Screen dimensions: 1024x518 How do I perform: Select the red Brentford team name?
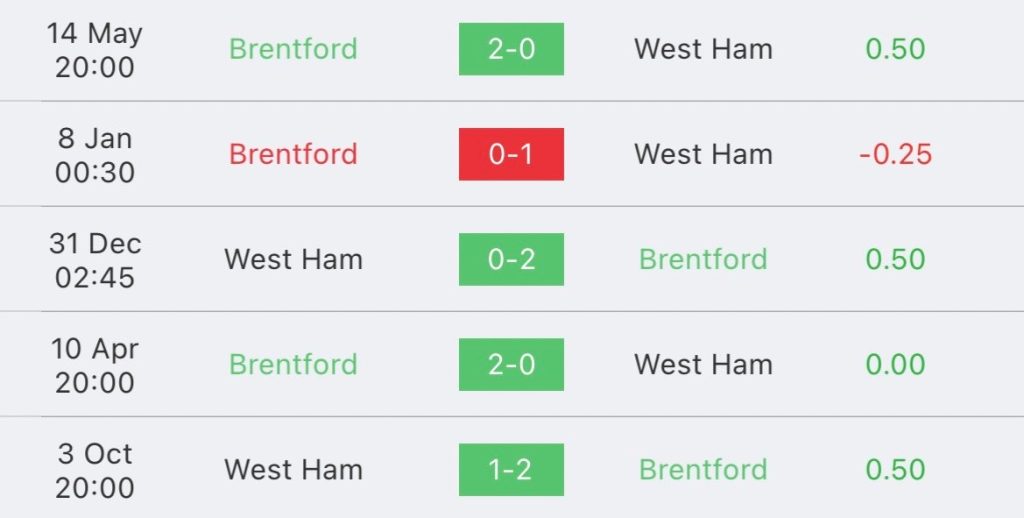pyautogui.click(x=293, y=154)
